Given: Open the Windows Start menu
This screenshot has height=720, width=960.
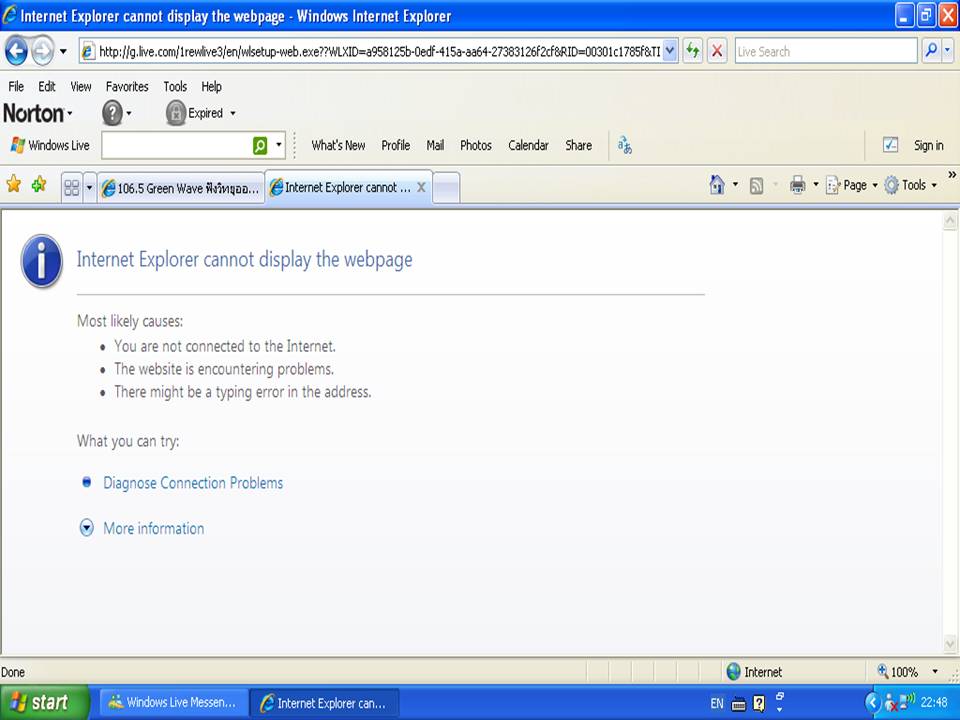Looking at the screenshot, I should tap(44, 702).
